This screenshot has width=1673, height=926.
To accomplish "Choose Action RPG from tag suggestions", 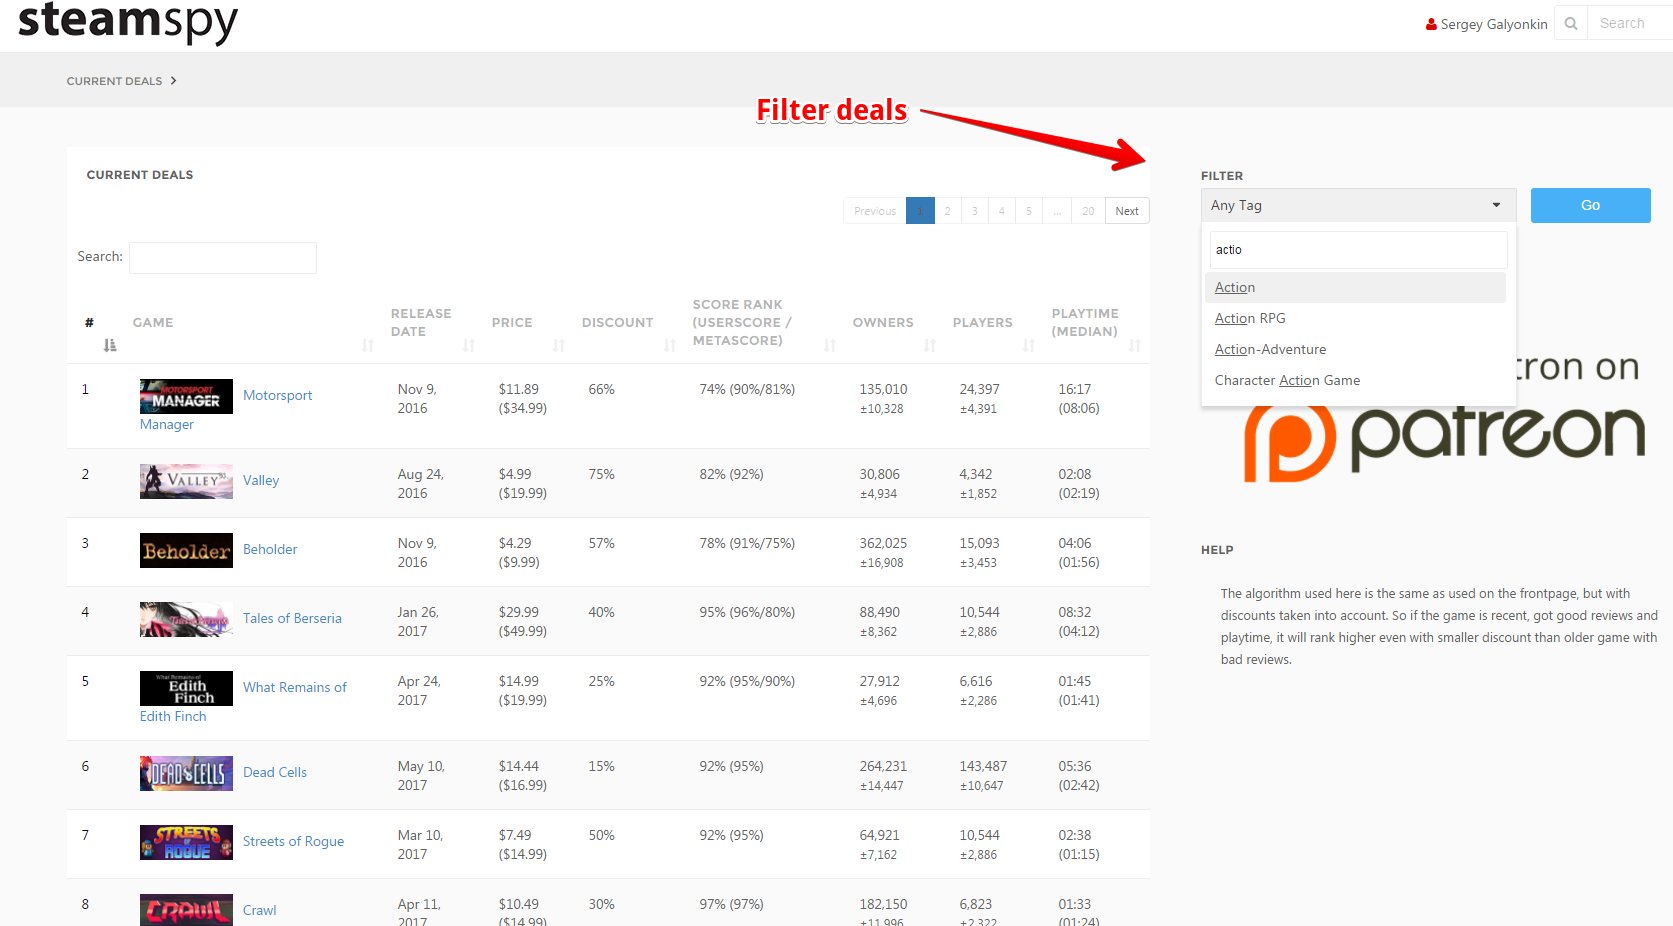I will (x=1355, y=318).
